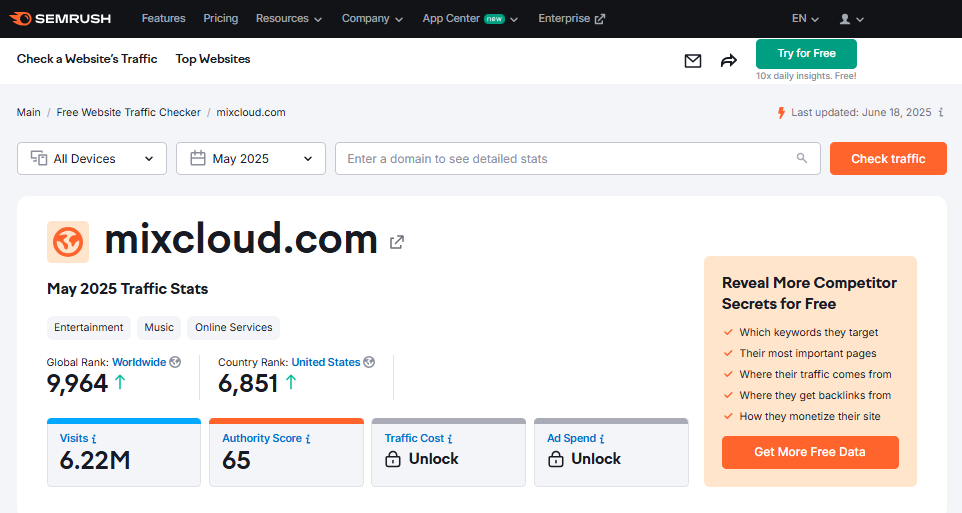The image size is (962, 513).
Task: Click info icon next to Last updated
Action: coord(941,112)
